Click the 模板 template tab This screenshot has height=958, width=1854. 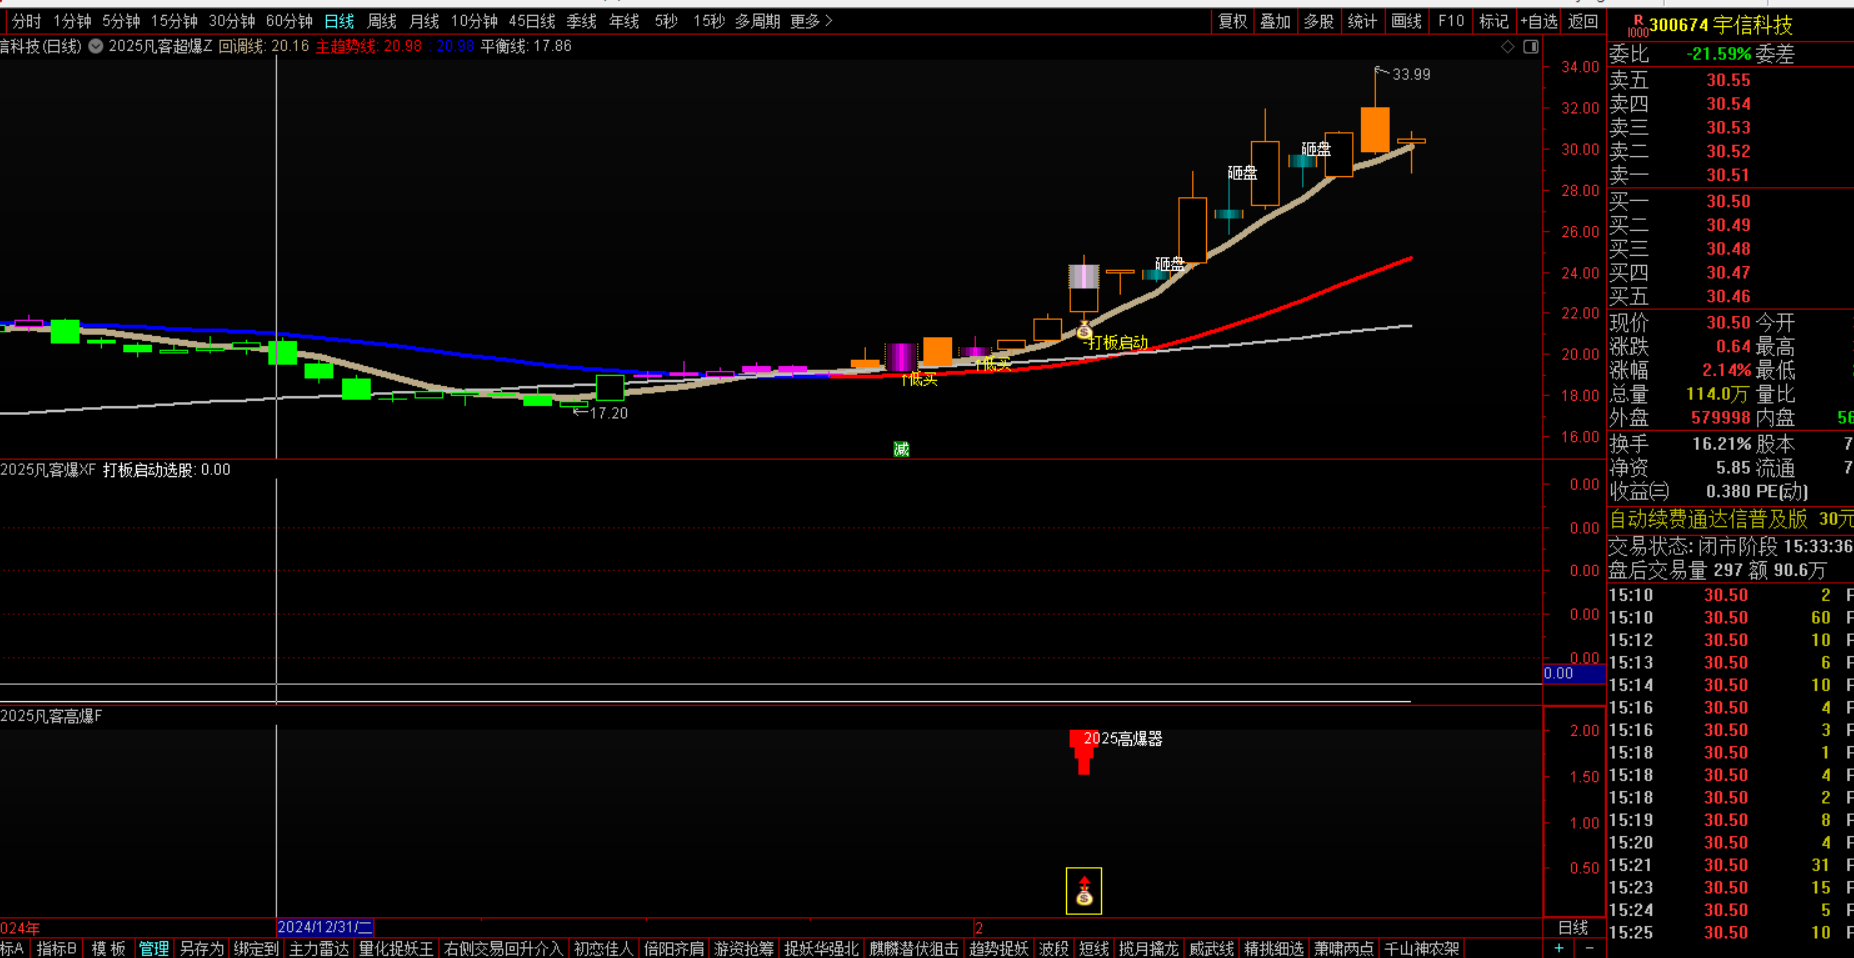pos(108,948)
